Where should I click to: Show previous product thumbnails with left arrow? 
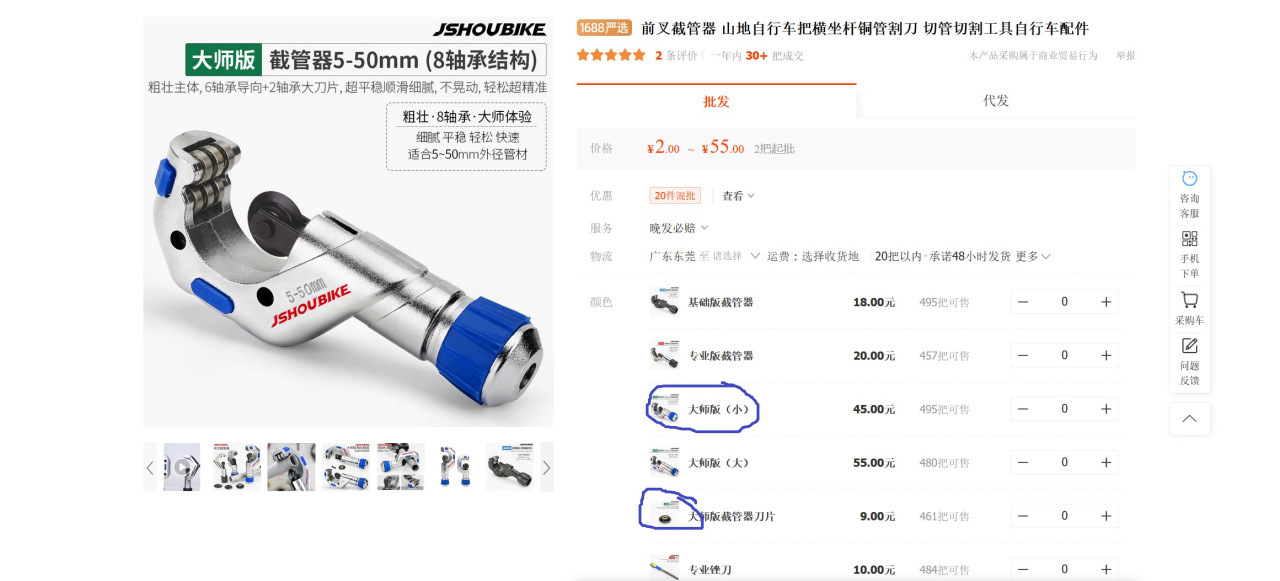click(x=150, y=467)
